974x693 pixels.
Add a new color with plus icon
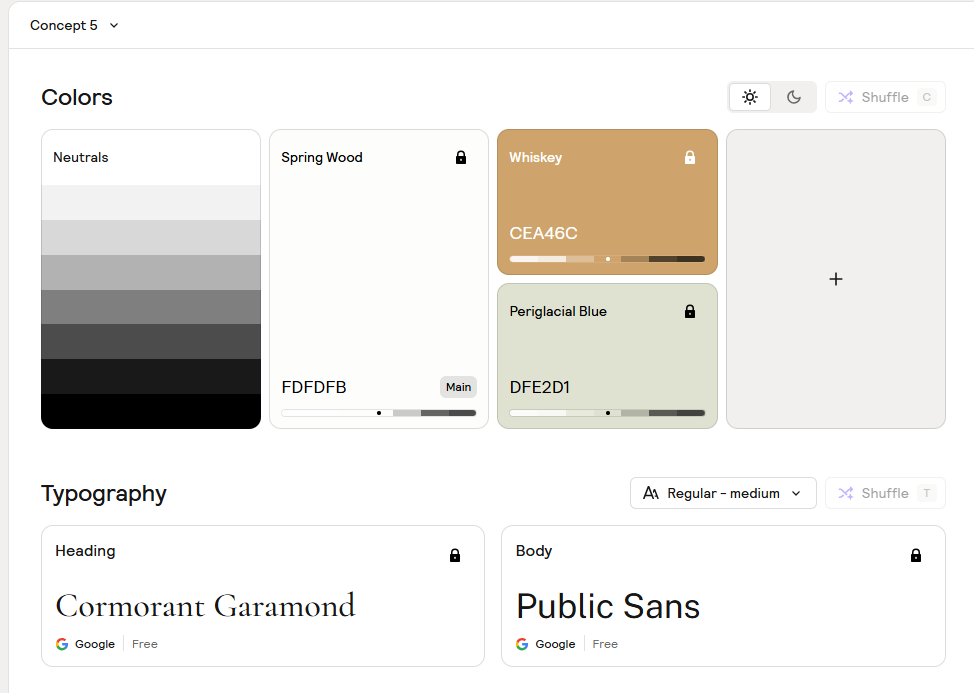point(835,279)
